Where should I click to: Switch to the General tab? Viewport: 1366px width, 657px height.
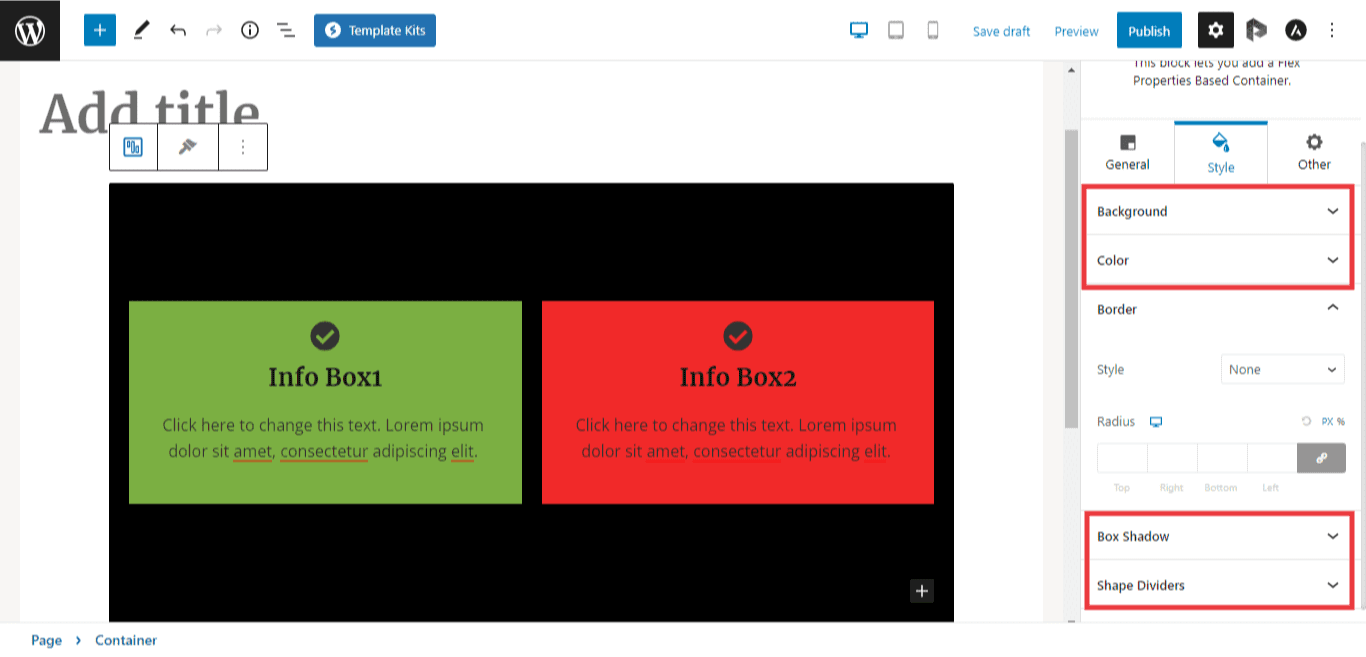coord(1127,152)
